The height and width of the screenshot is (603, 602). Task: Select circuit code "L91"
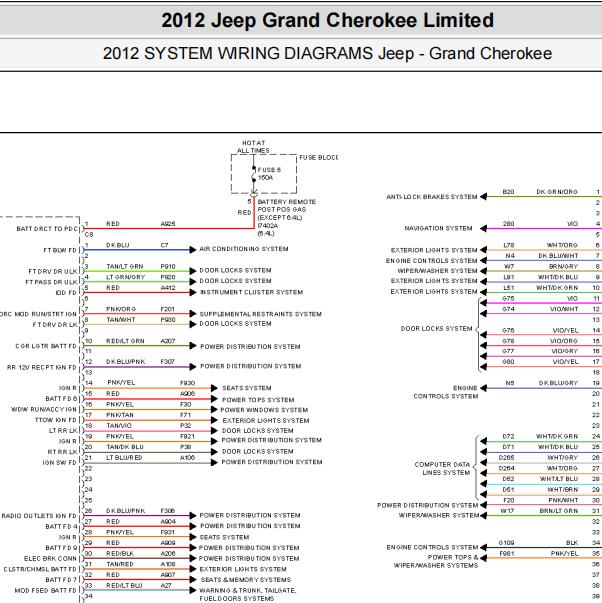pos(509,277)
